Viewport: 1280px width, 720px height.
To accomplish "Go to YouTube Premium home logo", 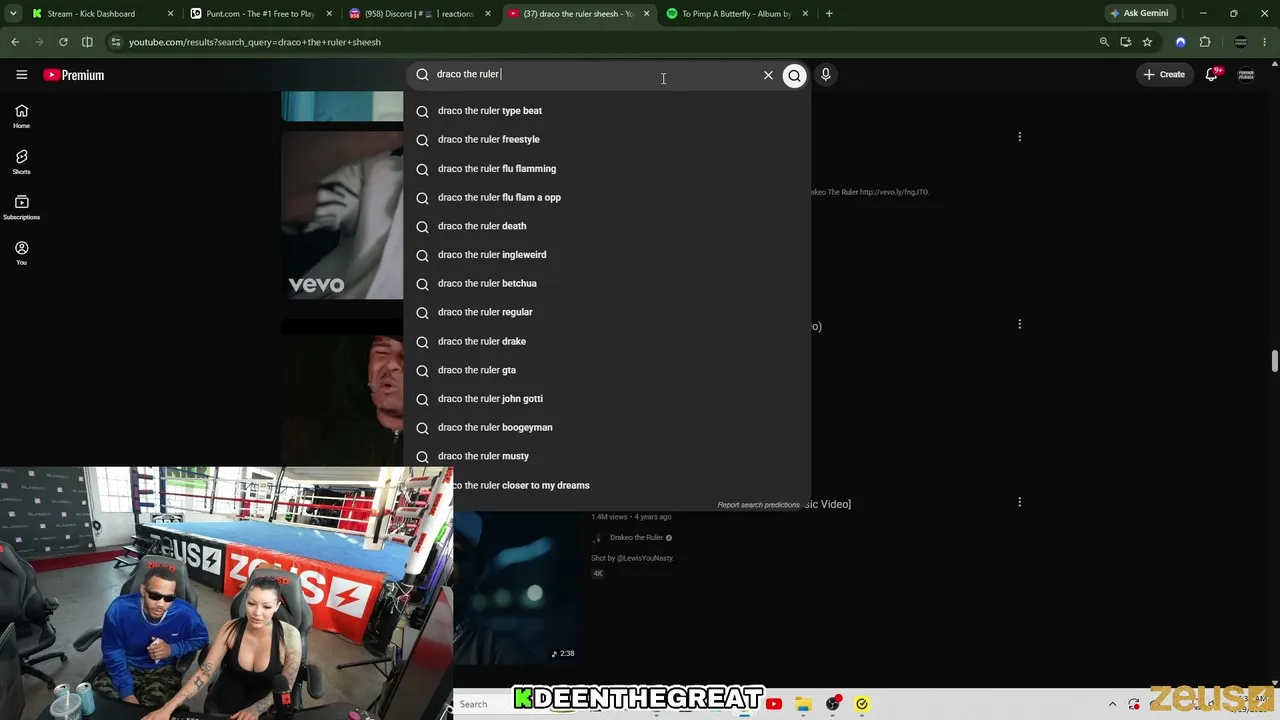I will coord(73,75).
